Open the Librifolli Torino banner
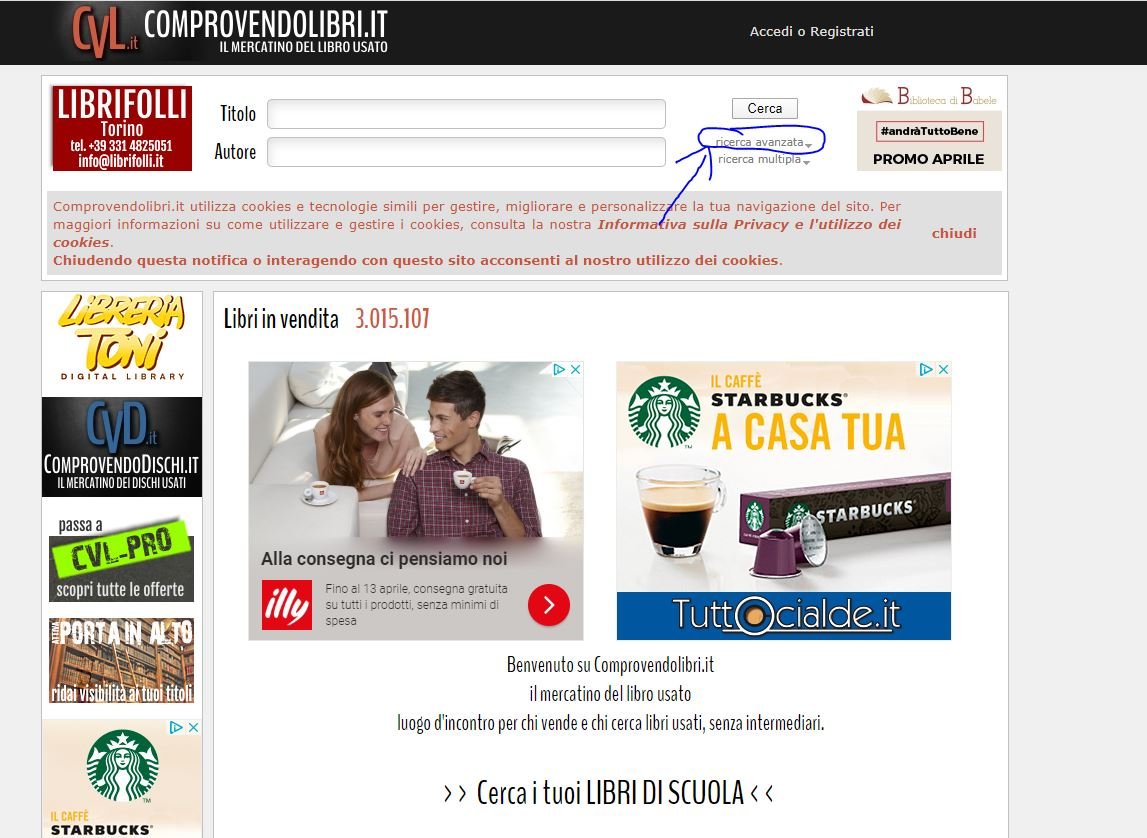Viewport: 1147px width, 838px height. (x=122, y=129)
